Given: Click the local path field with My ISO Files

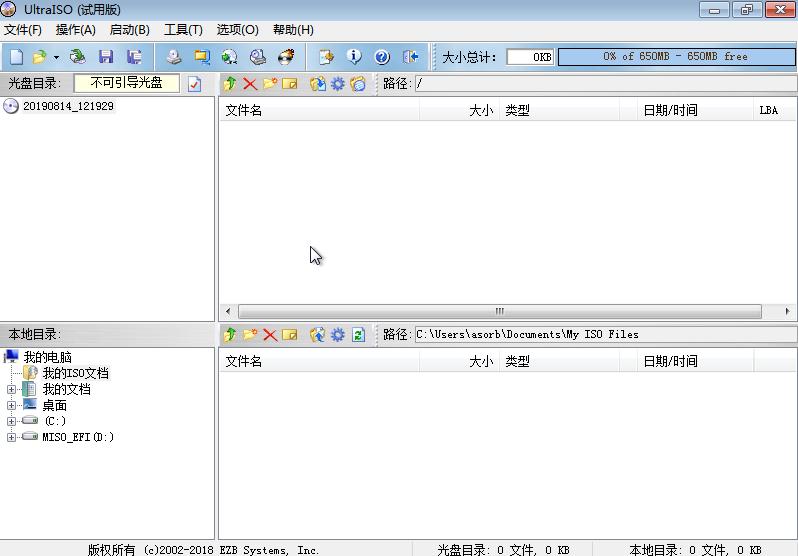Looking at the screenshot, I should [606, 335].
